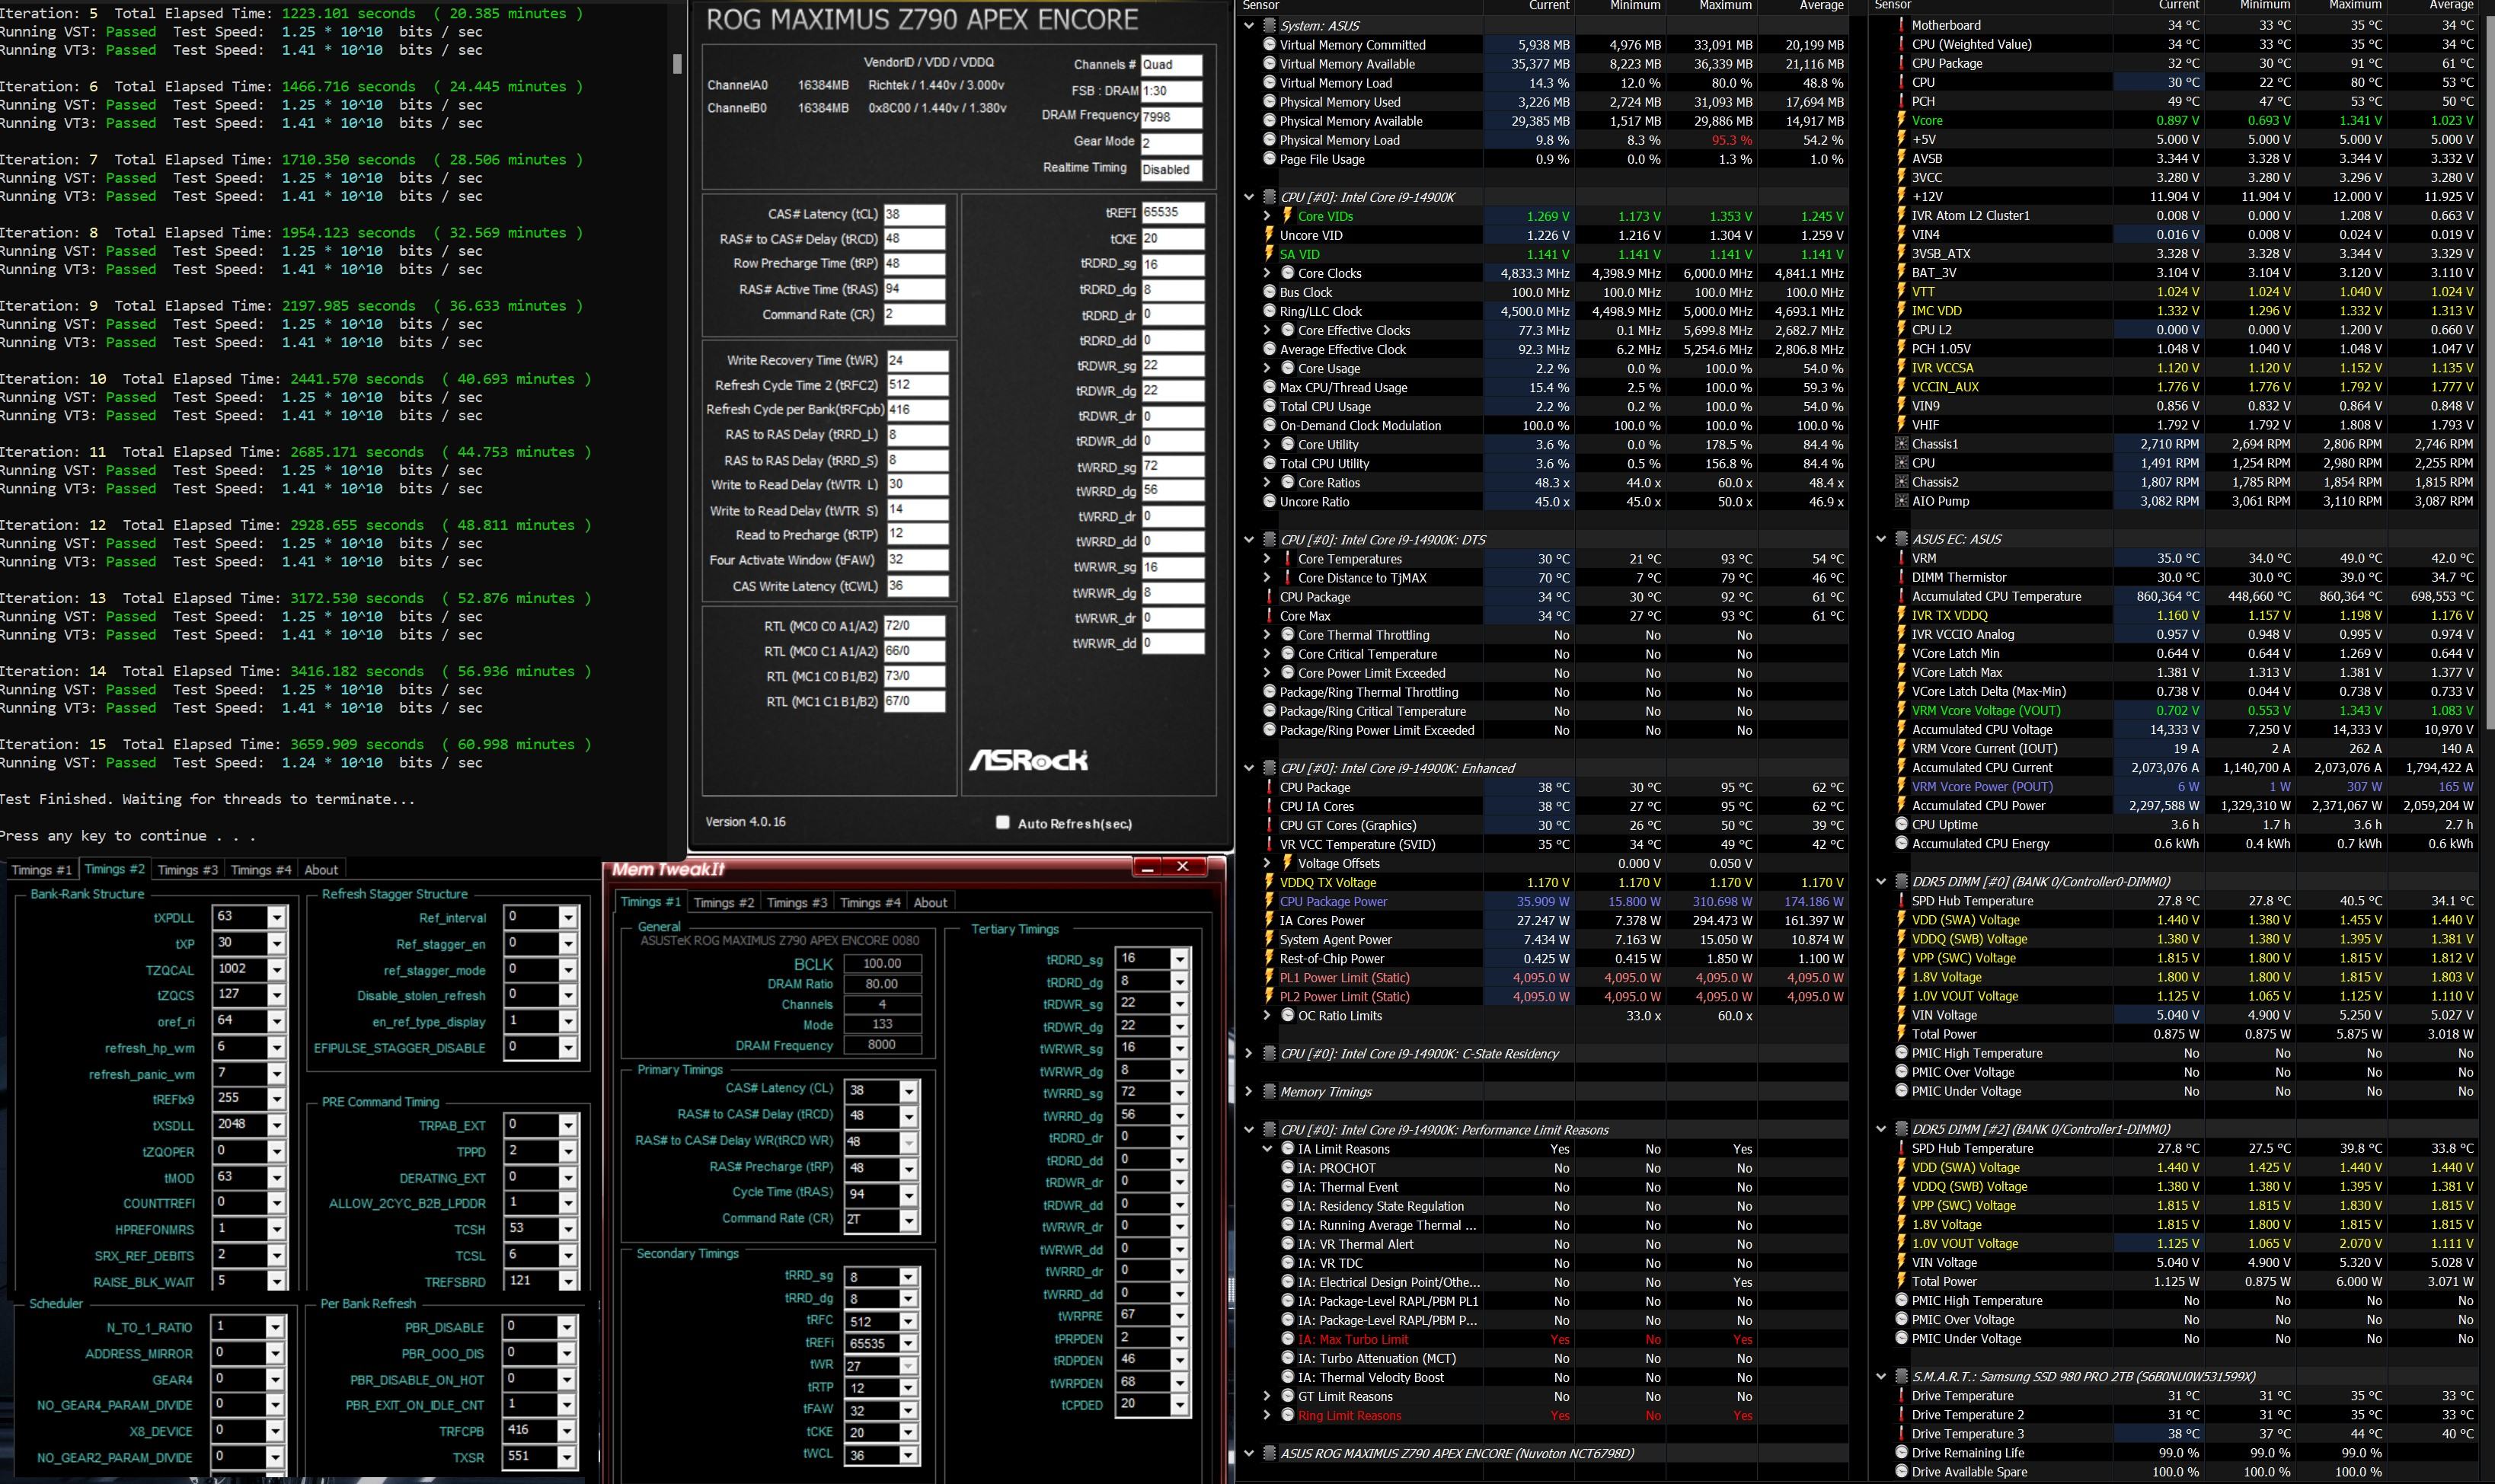The width and height of the screenshot is (2495, 1484).
Task: Click the System: ASUS group chip icon
Action: (1269, 26)
